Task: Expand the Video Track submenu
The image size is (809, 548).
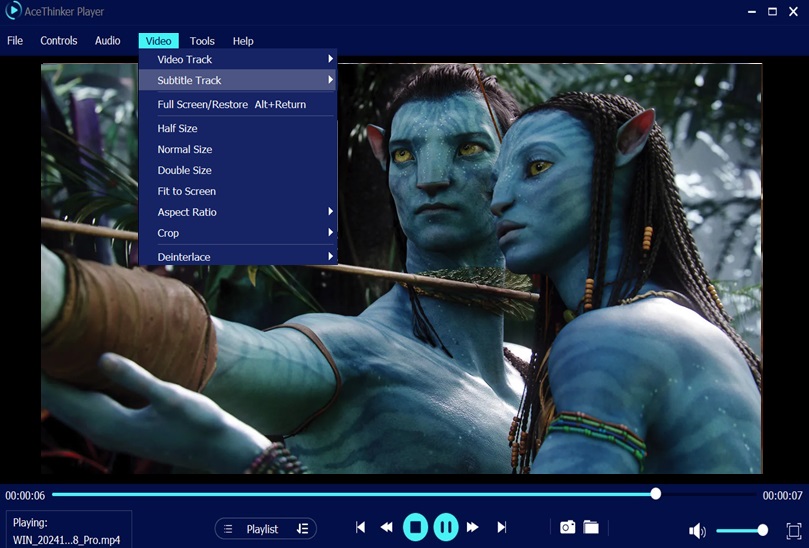Action: click(x=238, y=59)
